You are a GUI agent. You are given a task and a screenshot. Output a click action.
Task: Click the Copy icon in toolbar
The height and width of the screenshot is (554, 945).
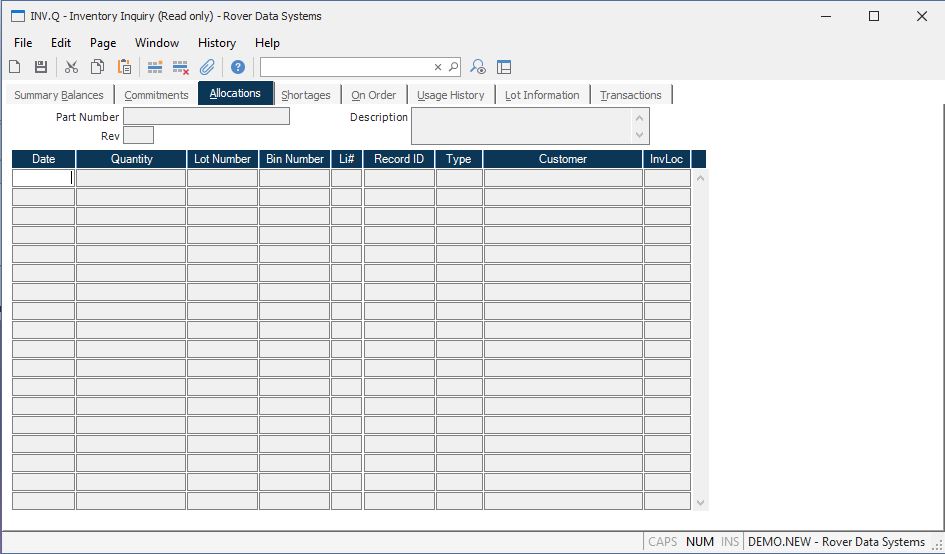point(98,67)
